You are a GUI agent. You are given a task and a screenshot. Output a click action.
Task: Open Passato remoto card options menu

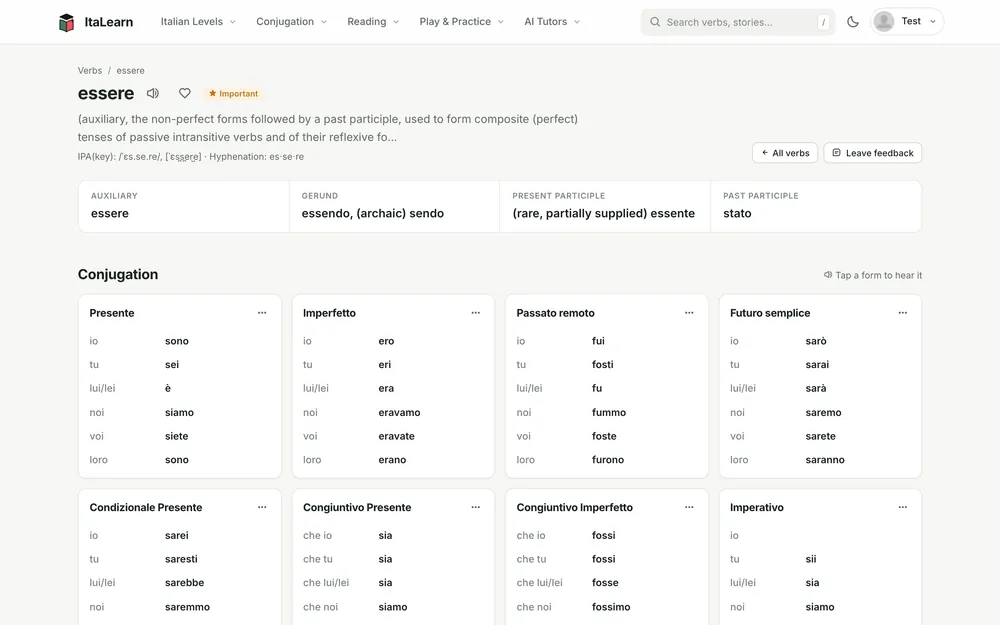689,312
